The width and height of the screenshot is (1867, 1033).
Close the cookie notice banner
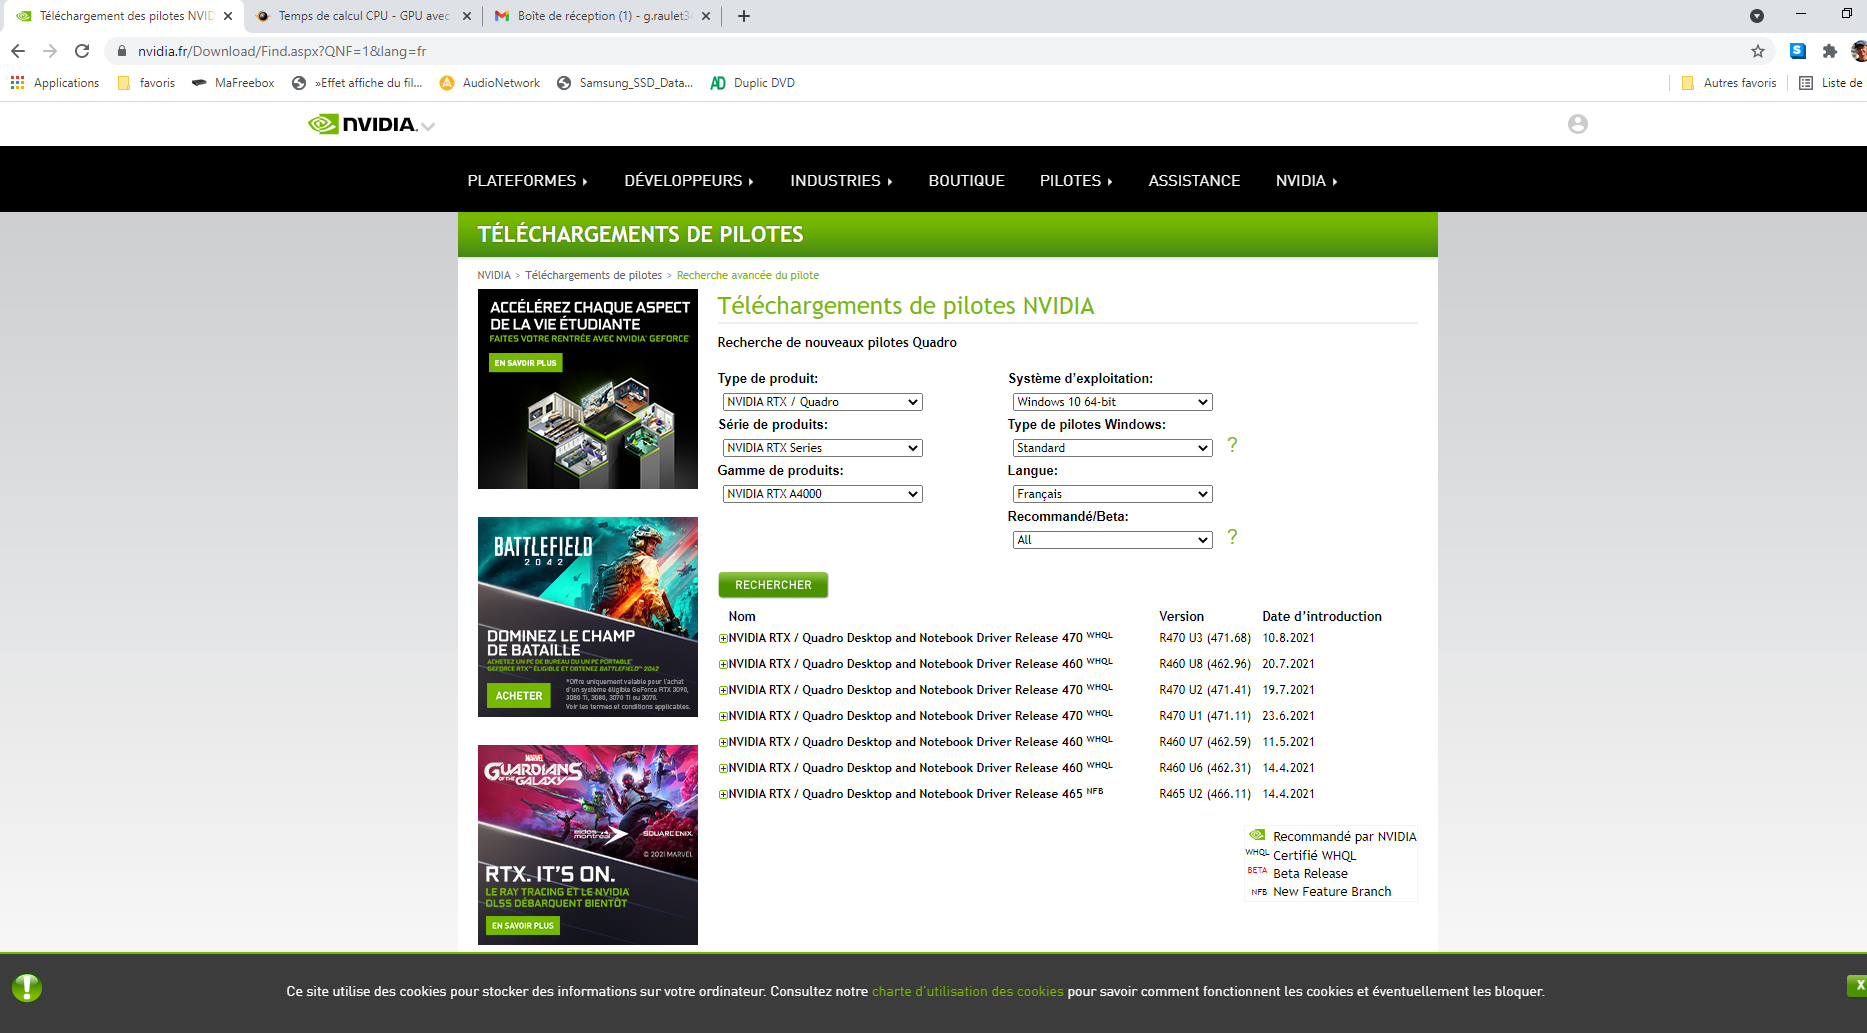1858,985
